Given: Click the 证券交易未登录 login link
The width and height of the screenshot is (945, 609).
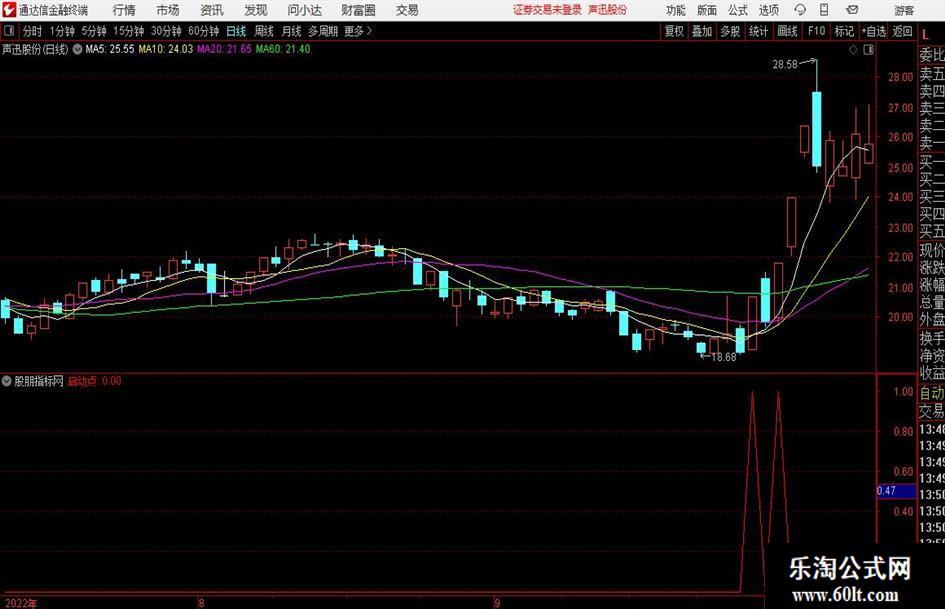Looking at the screenshot, I should click(x=547, y=10).
